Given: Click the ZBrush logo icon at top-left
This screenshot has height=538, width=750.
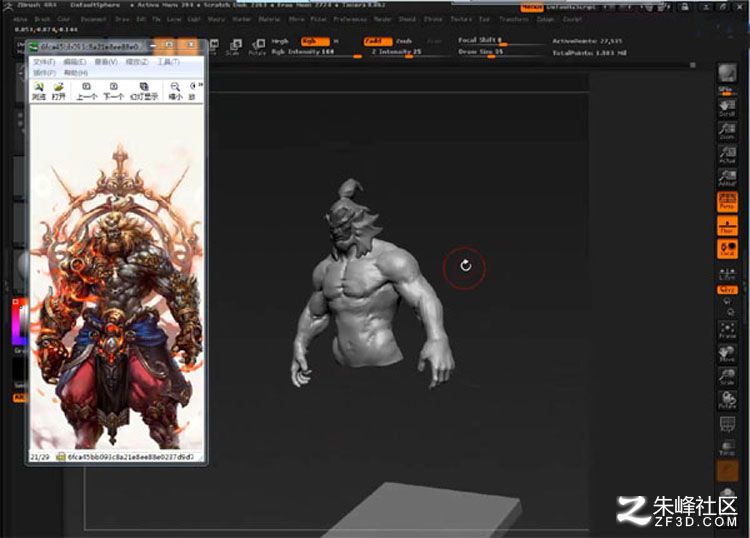Looking at the screenshot, I should tap(8, 6).
